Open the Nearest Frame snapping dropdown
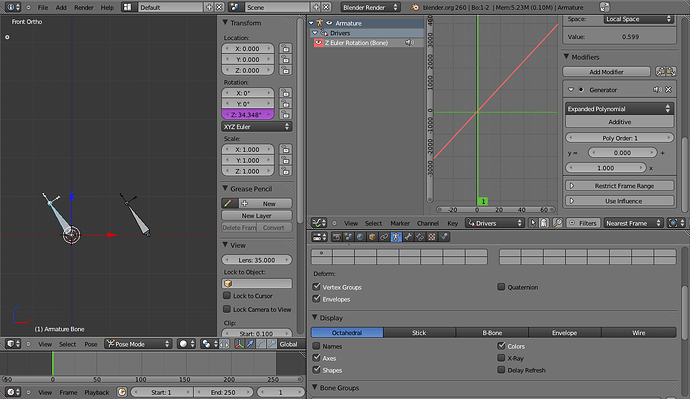The image size is (690, 399). pos(633,223)
